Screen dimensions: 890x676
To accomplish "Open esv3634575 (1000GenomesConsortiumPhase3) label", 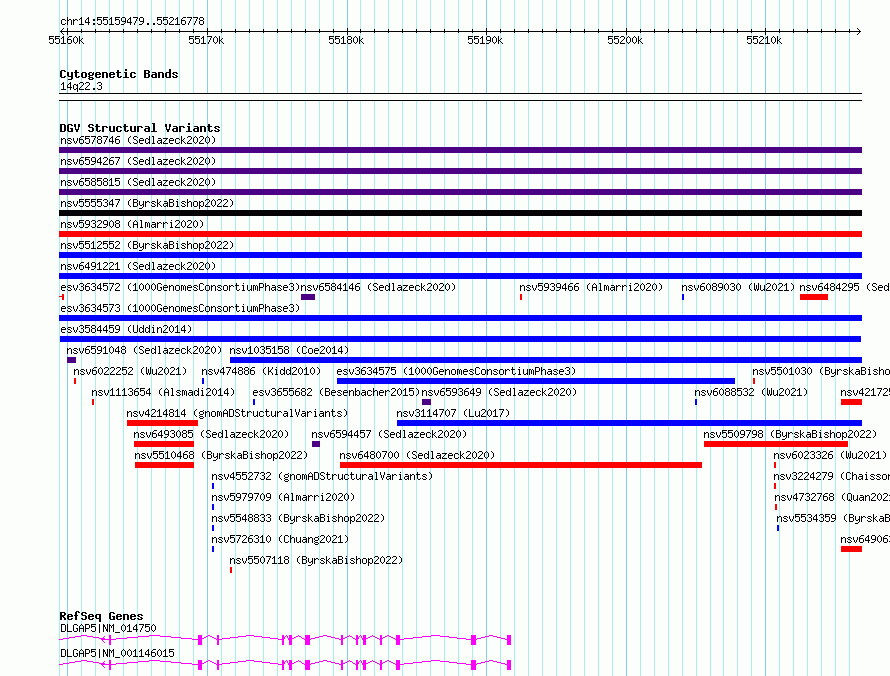I will [x=456, y=371].
